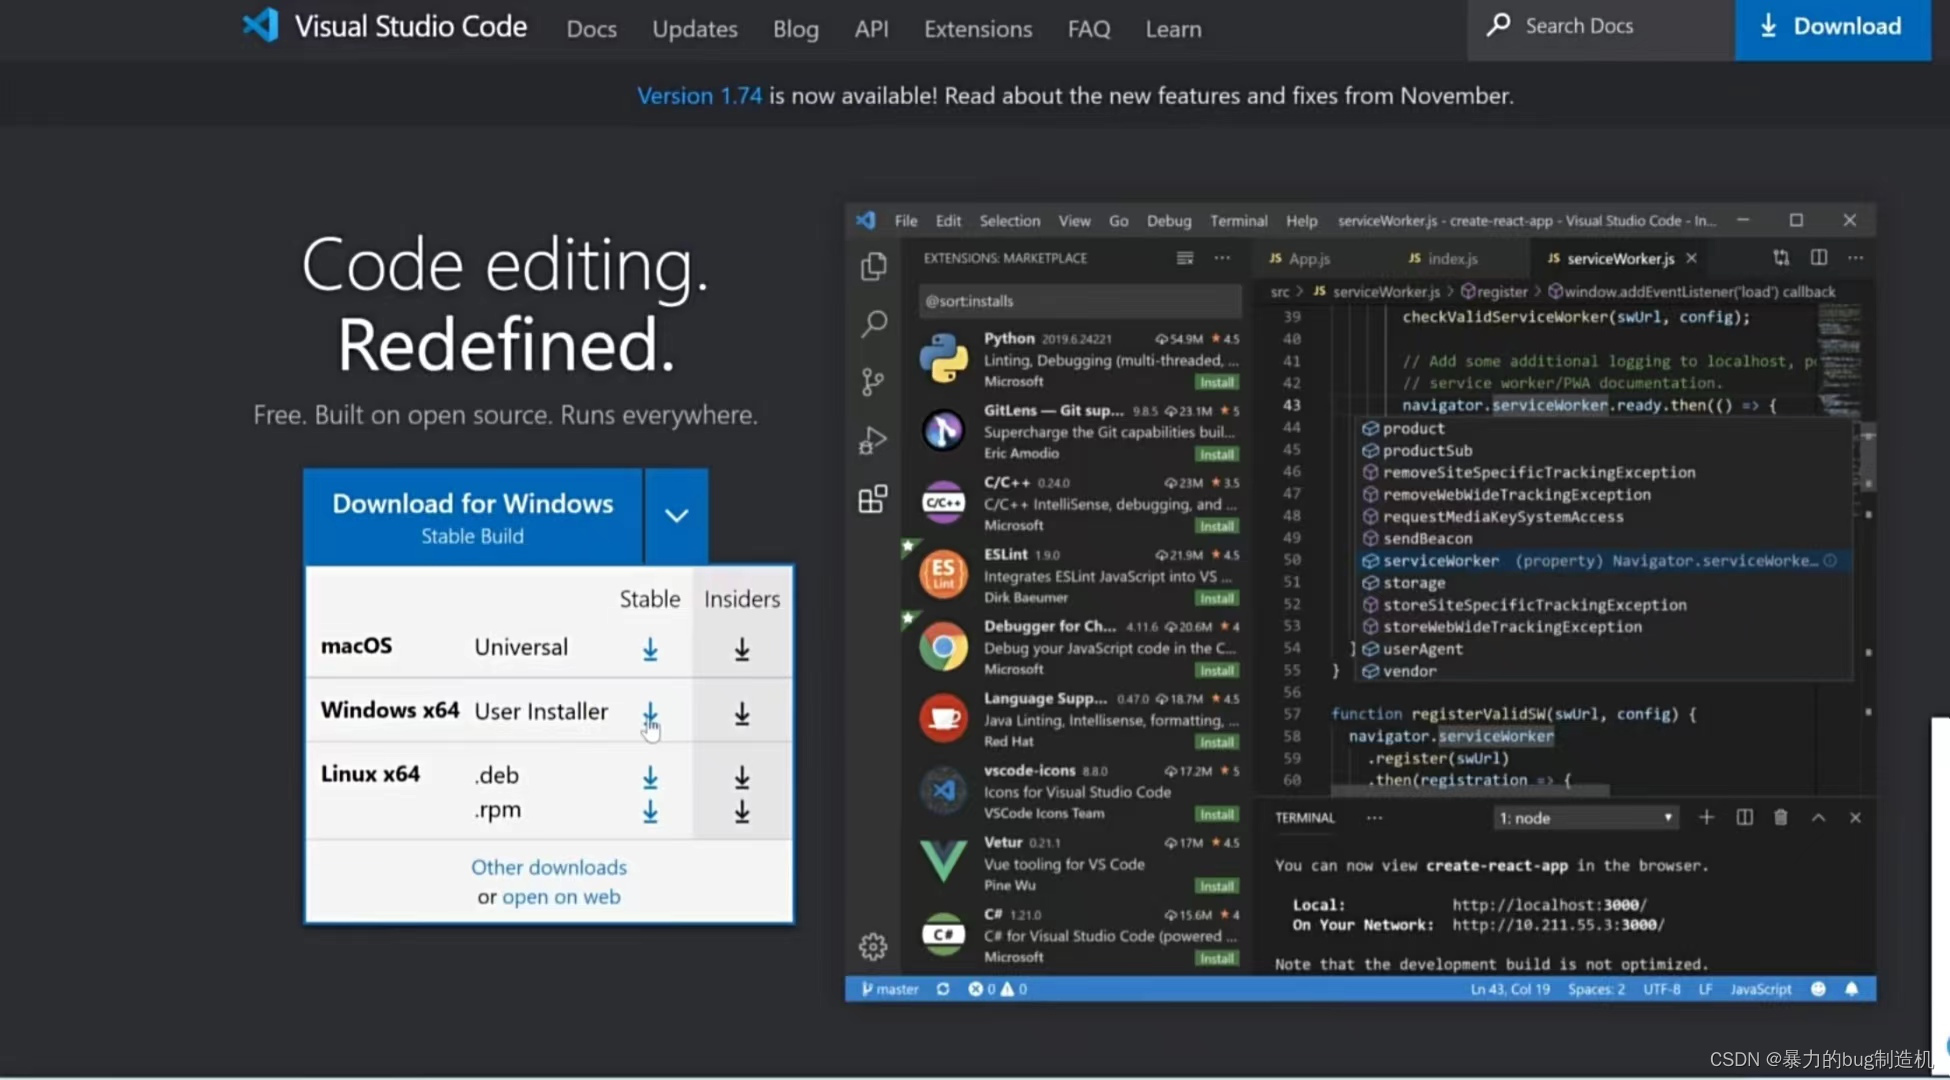Toggle the Insiders build column header
The image size is (1950, 1080).
click(739, 597)
